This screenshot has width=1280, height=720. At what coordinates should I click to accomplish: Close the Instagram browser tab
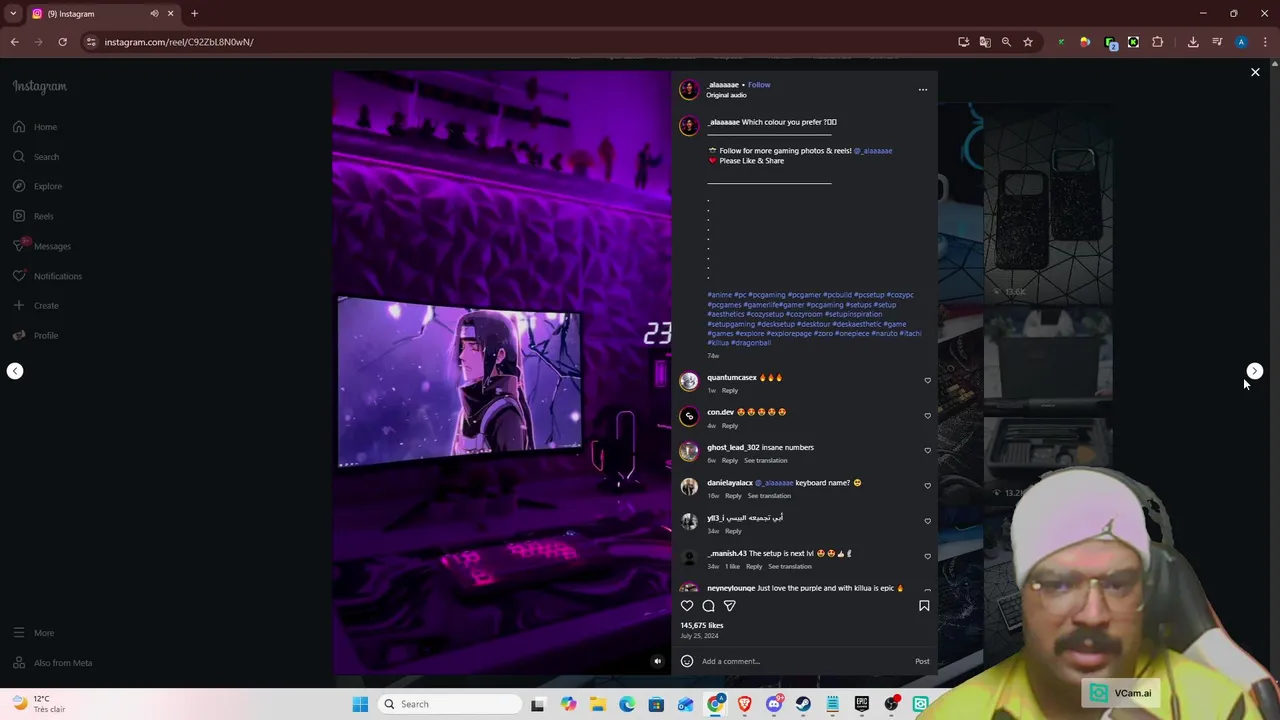pos(170,14)
